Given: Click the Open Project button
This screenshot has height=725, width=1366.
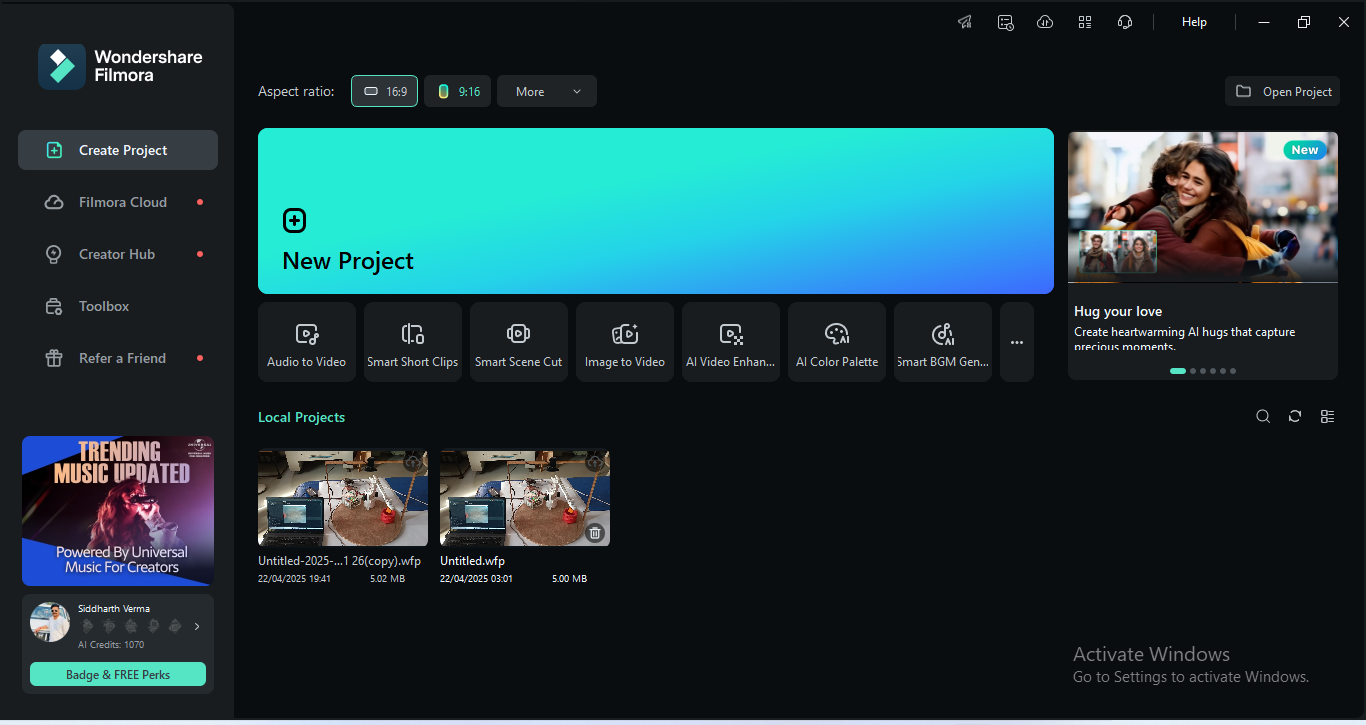Looking at the screenshot, I should (1282, 91).
